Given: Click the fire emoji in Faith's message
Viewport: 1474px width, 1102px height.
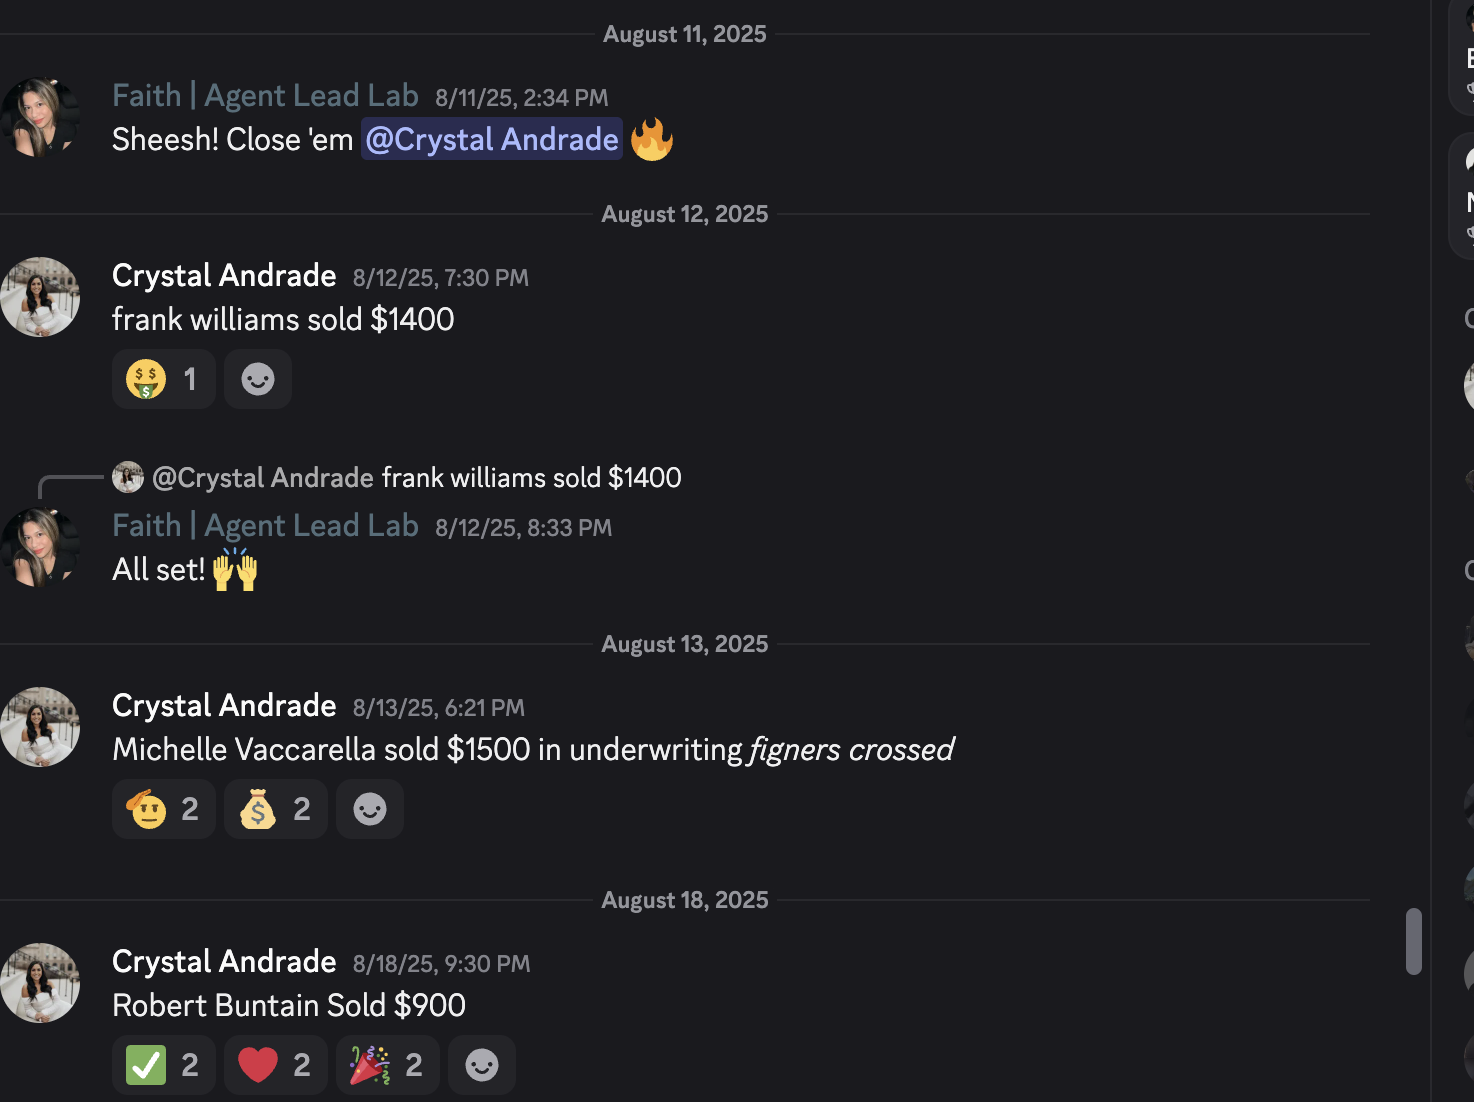Looking at the screenshot, I should click(652, 139).
